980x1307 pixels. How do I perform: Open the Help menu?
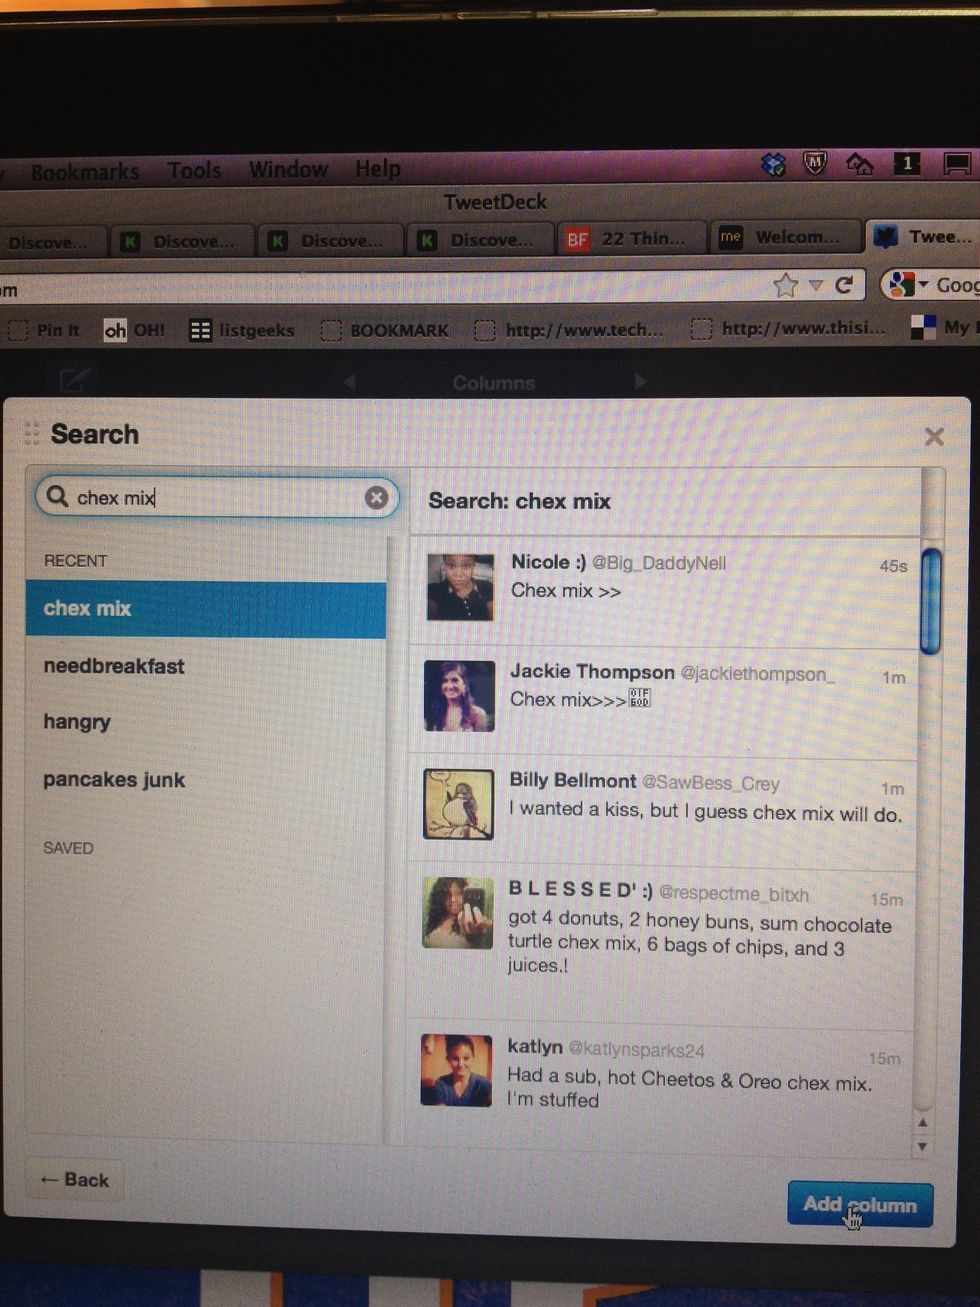pos(378,169)
